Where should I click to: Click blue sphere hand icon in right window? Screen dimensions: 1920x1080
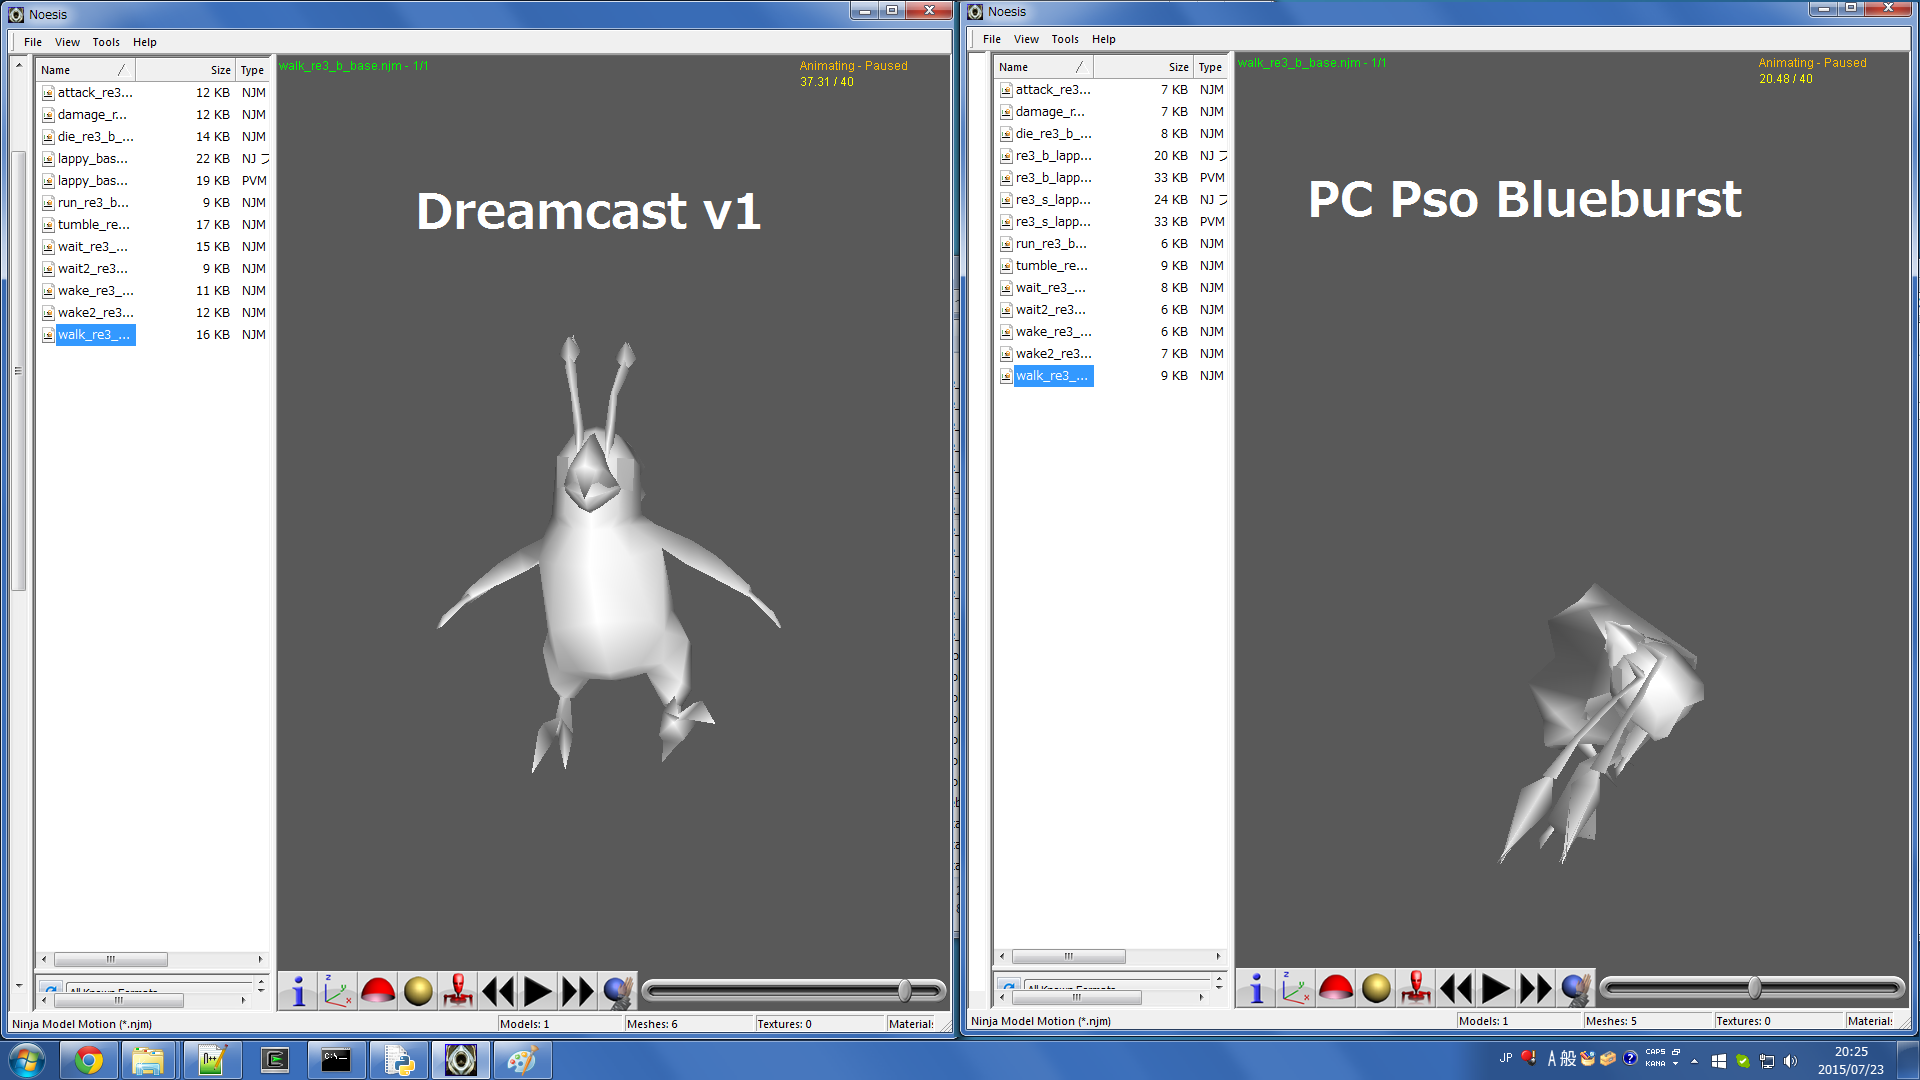pos(1576,988)
